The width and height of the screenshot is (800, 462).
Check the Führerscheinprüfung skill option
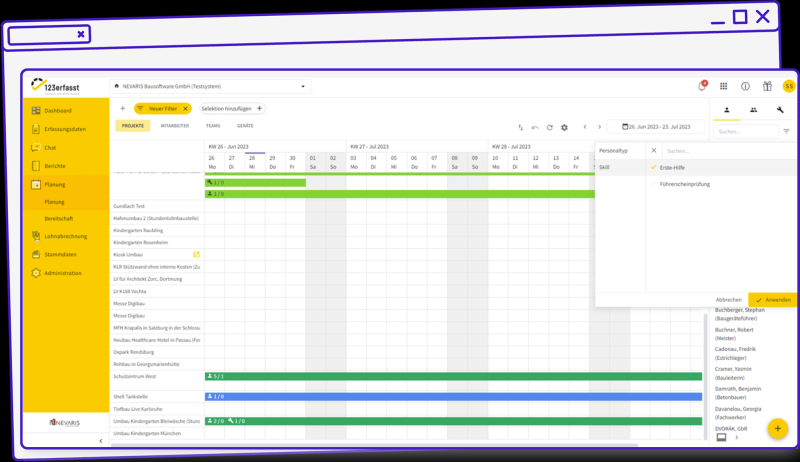tap(653, 184)
